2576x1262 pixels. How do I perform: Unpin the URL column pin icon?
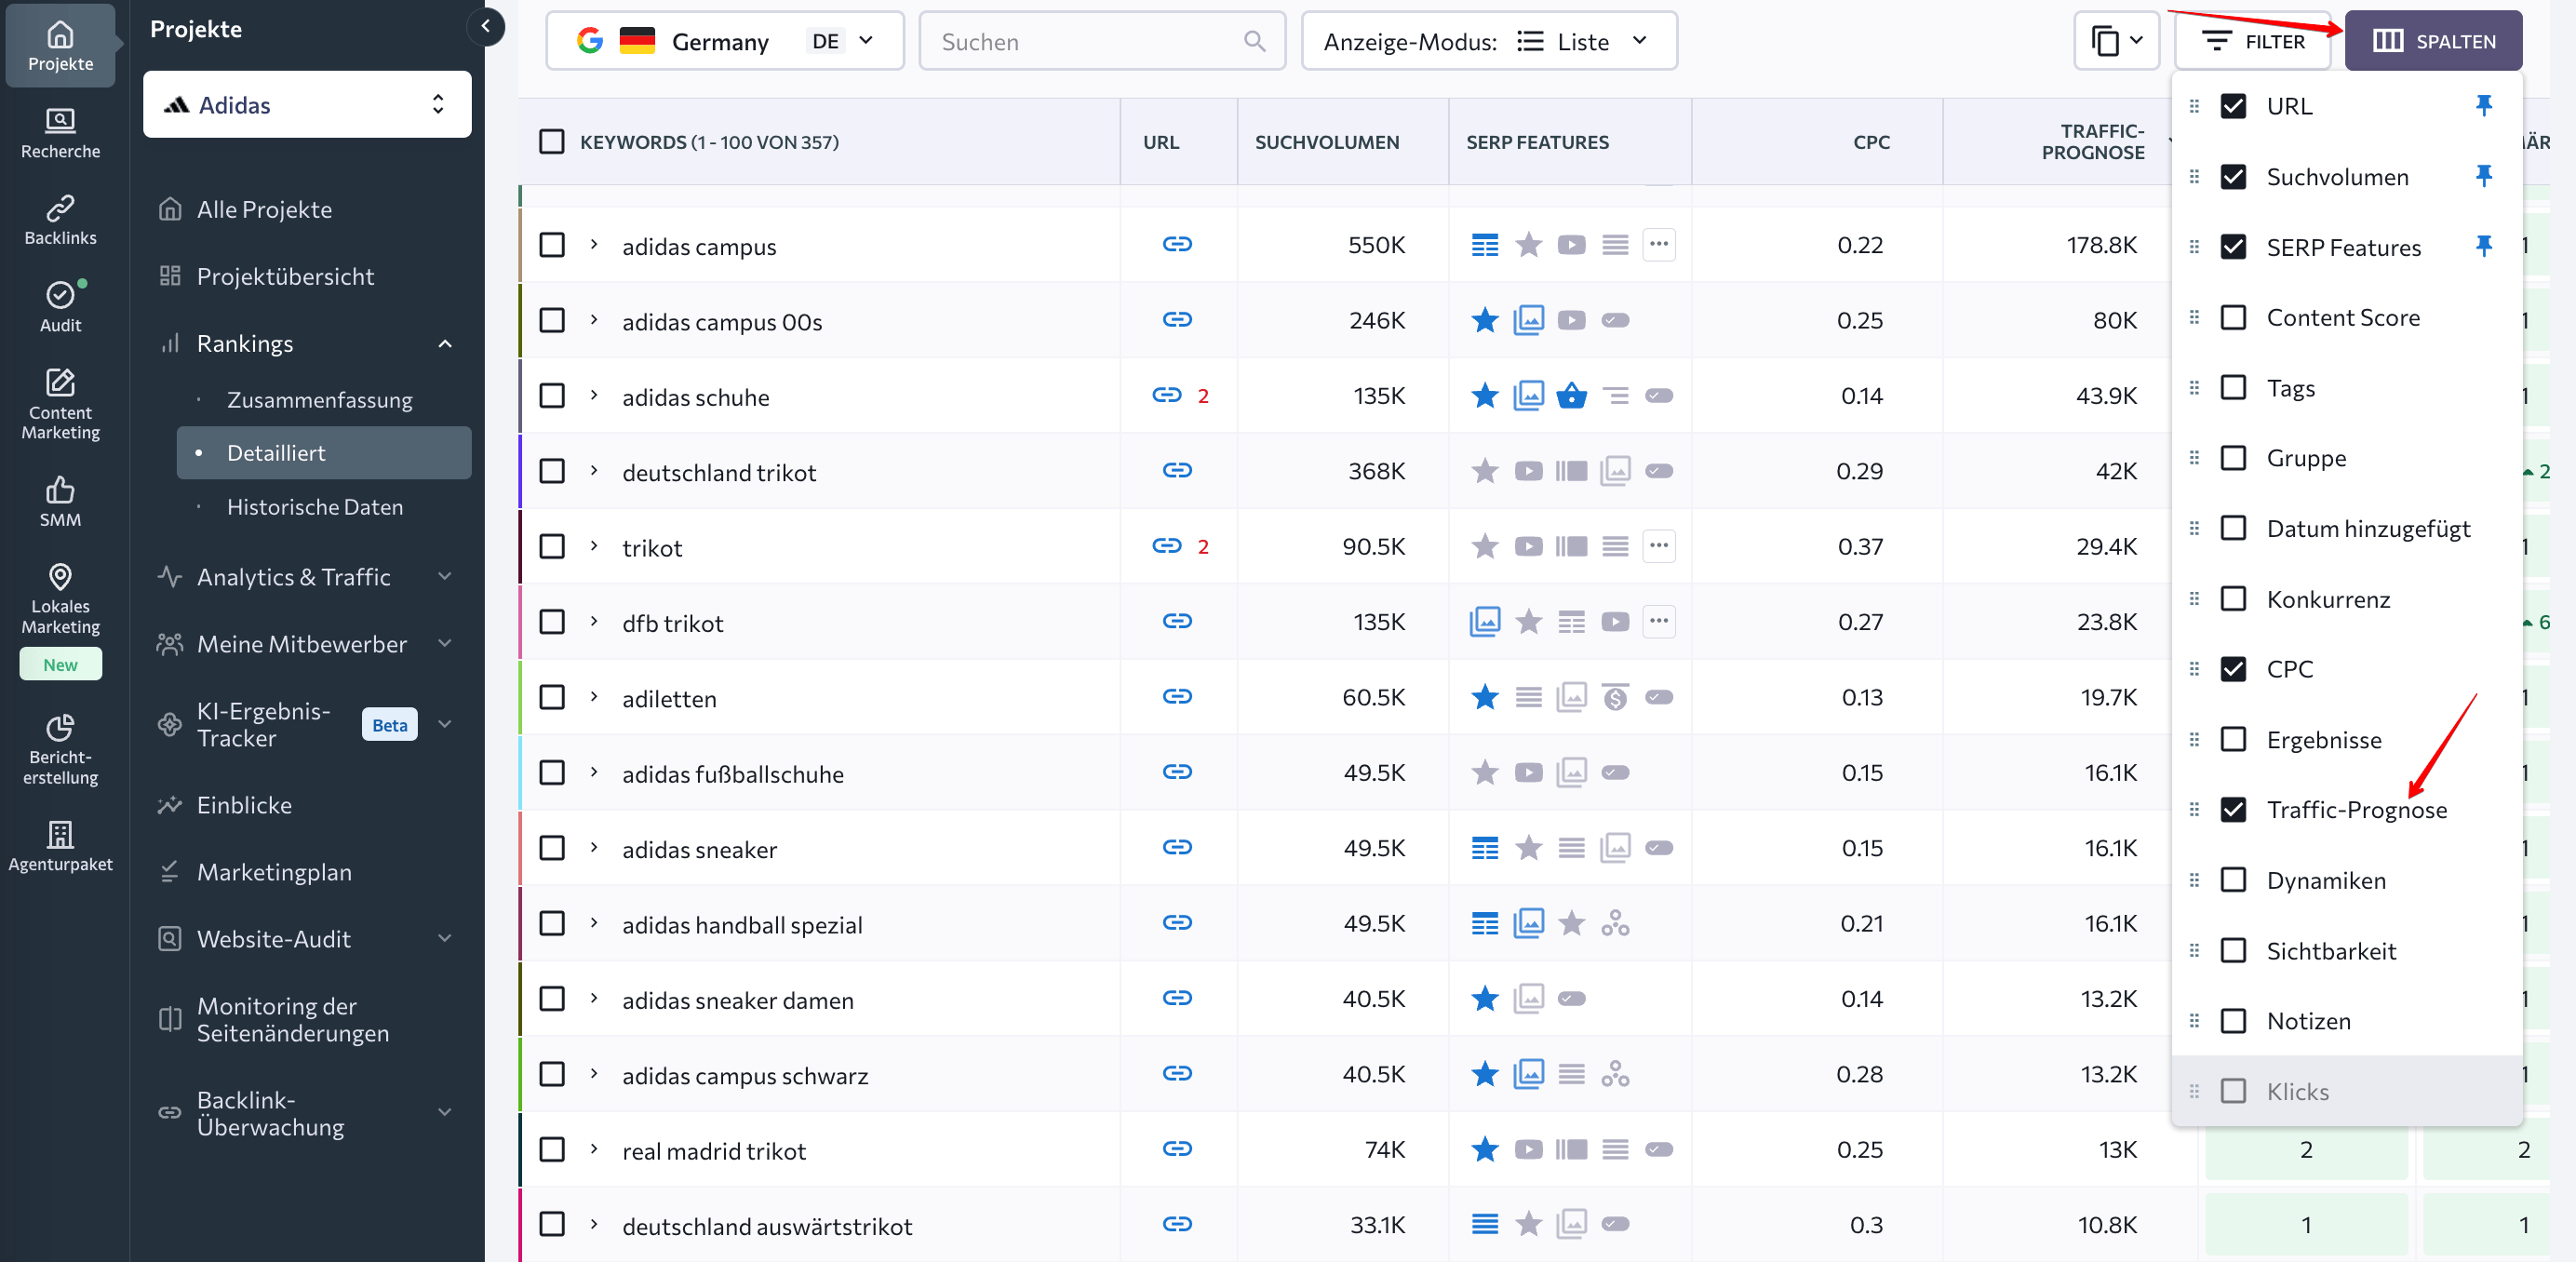pyautogui.click(x=2484, y=105)
